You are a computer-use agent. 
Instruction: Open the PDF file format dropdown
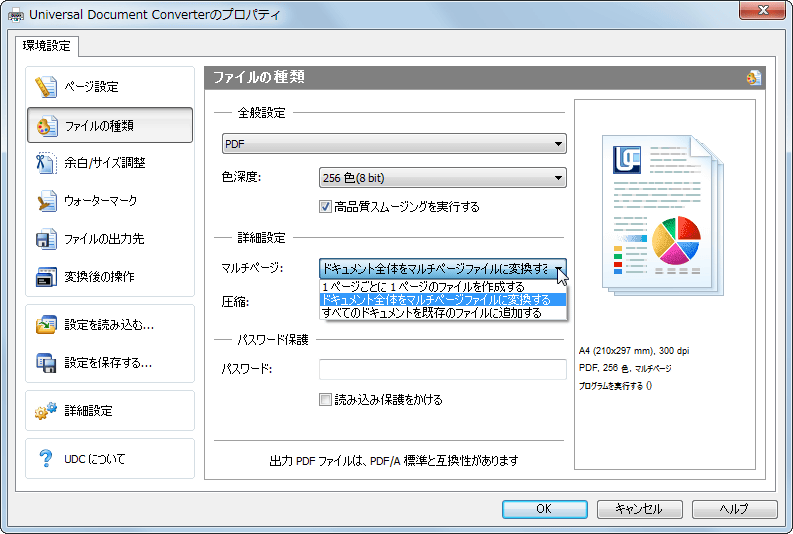(x=394, y=144)
